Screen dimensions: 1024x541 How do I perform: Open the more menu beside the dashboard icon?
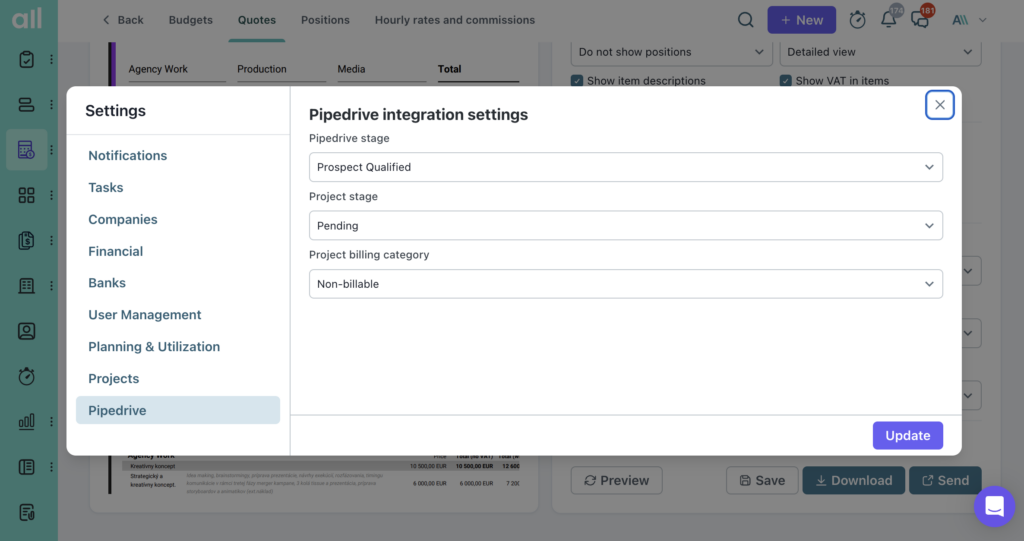51,195
